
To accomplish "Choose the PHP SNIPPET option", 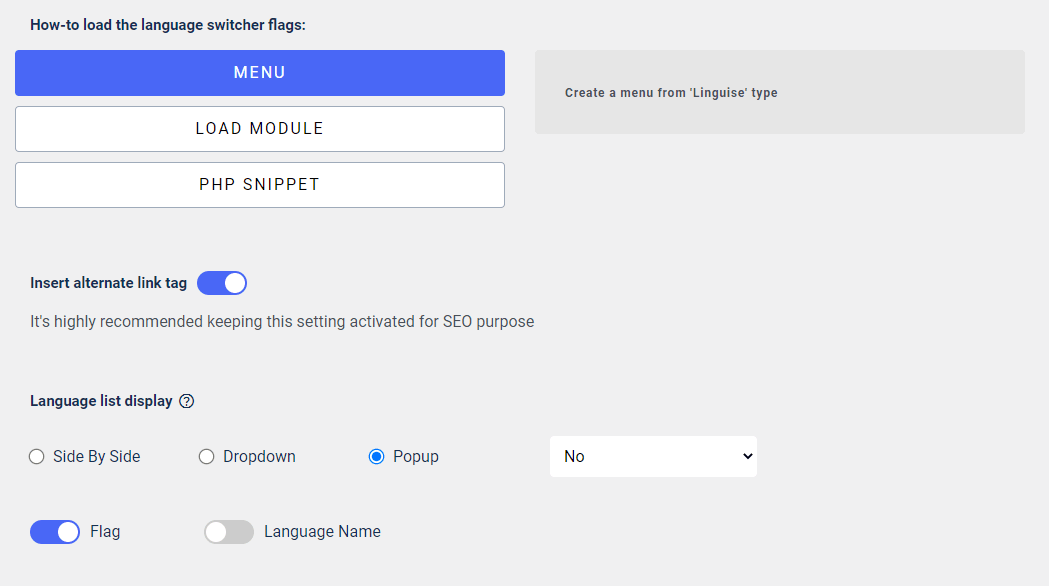I will tap(260, 185).
